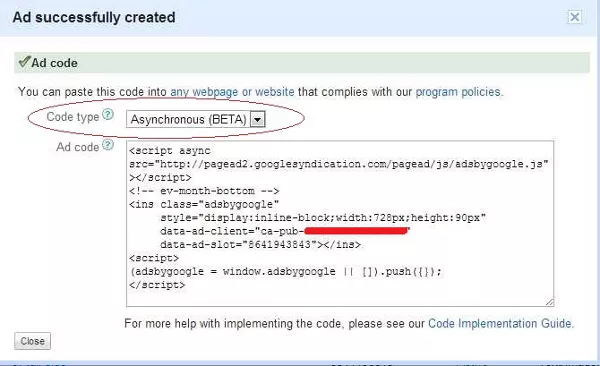The image size is (600, 366).
Task: Click the line 'data-ad-slot="8641943843"'
Action: (x=260, y=245)
